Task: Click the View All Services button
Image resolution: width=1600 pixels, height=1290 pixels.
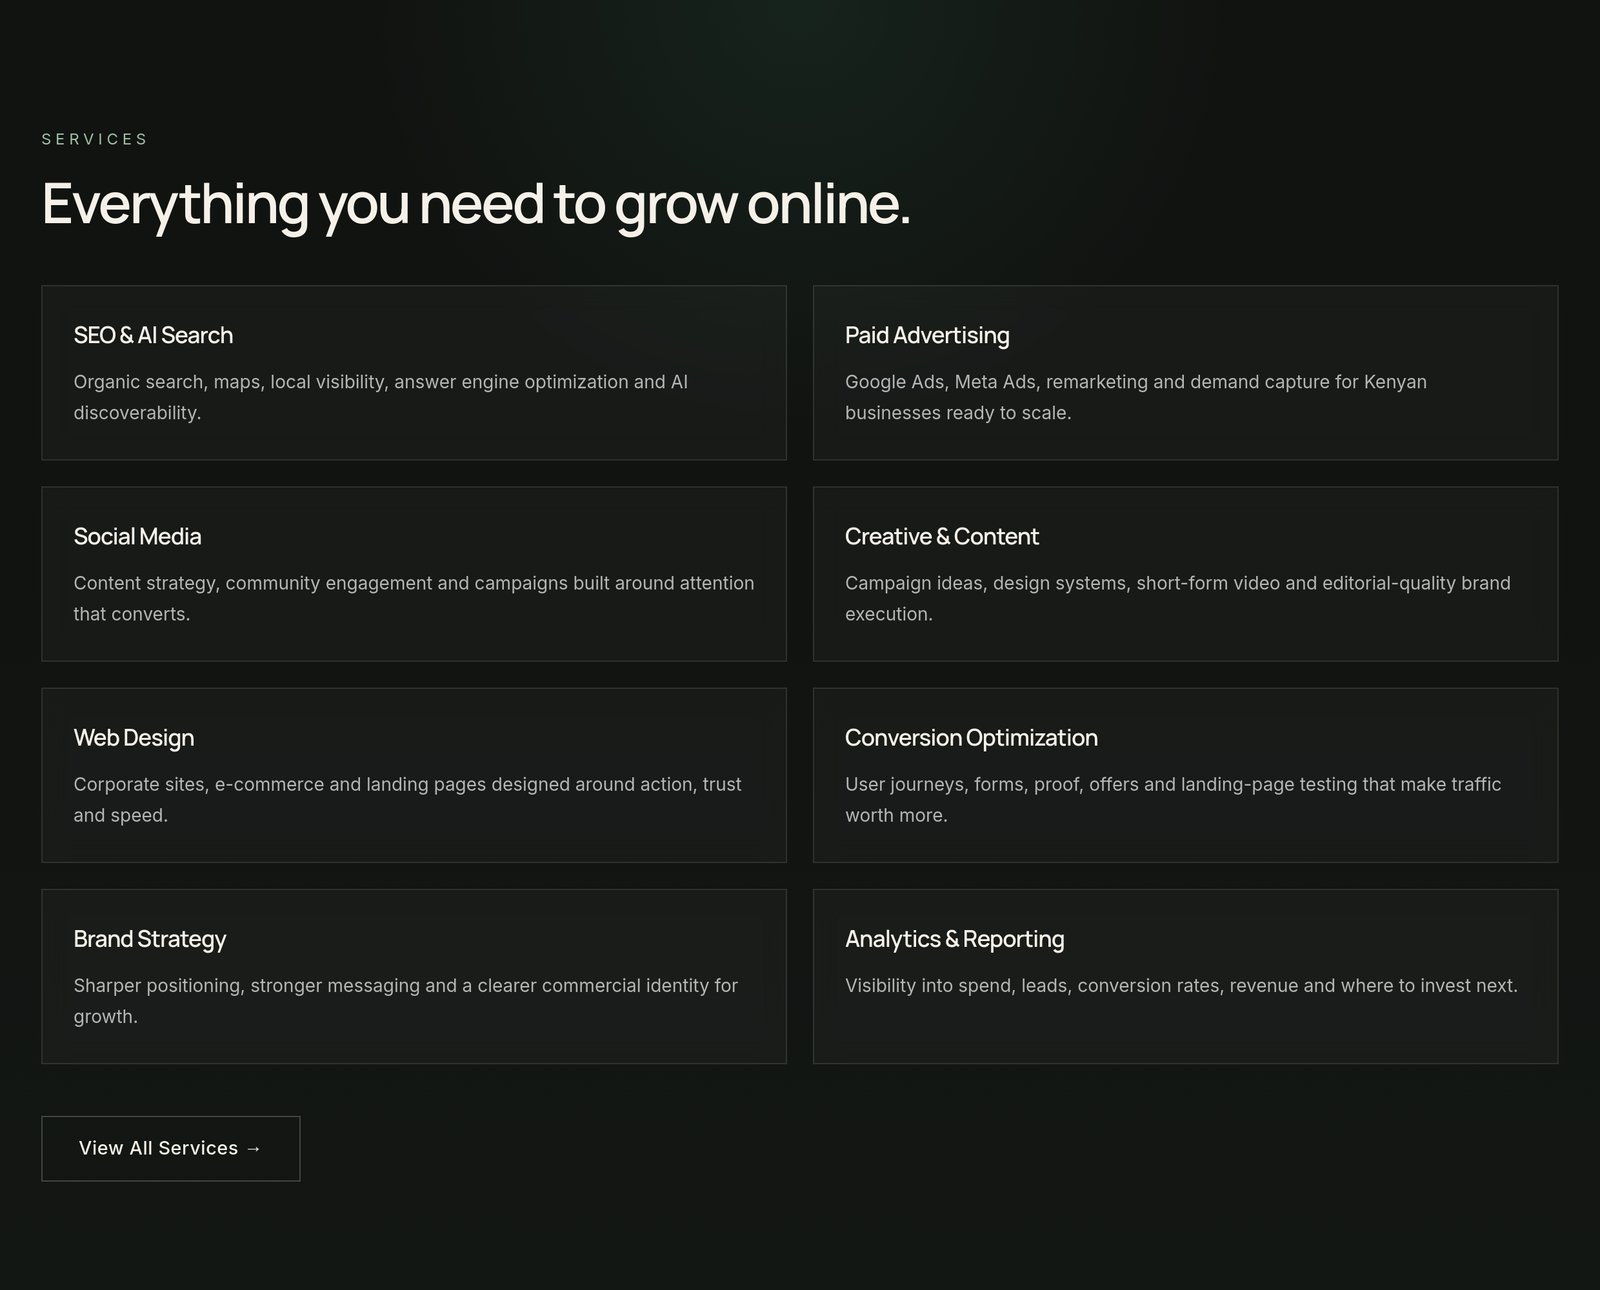Action: tap(170, 1148)
